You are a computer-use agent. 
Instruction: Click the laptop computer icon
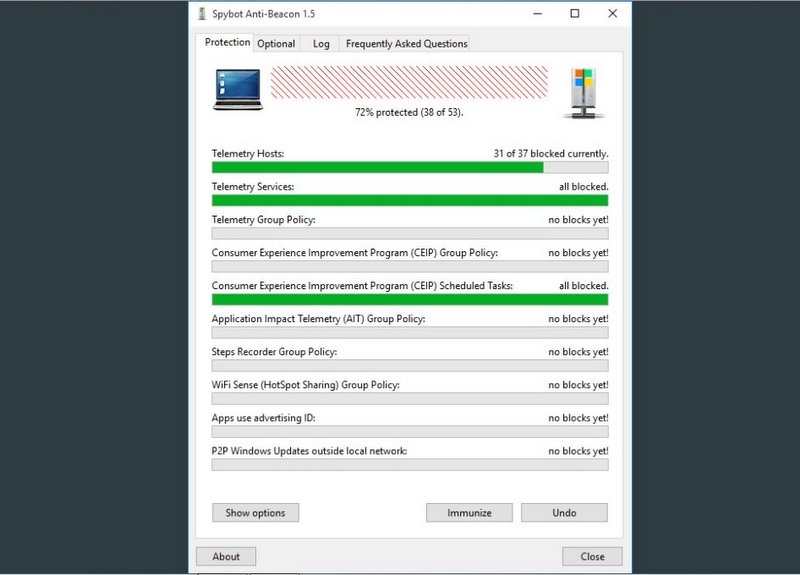point(238,90)
